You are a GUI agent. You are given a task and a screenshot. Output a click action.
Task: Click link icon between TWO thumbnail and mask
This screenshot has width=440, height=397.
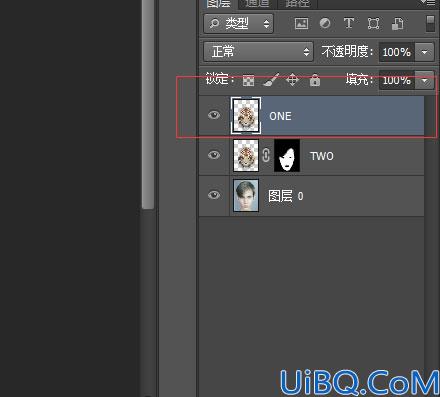[x=266, y=155]
